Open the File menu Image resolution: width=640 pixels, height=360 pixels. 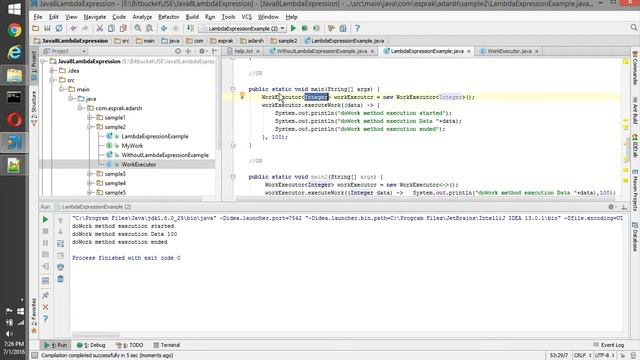pyautogui.click(x=38, y=17)
